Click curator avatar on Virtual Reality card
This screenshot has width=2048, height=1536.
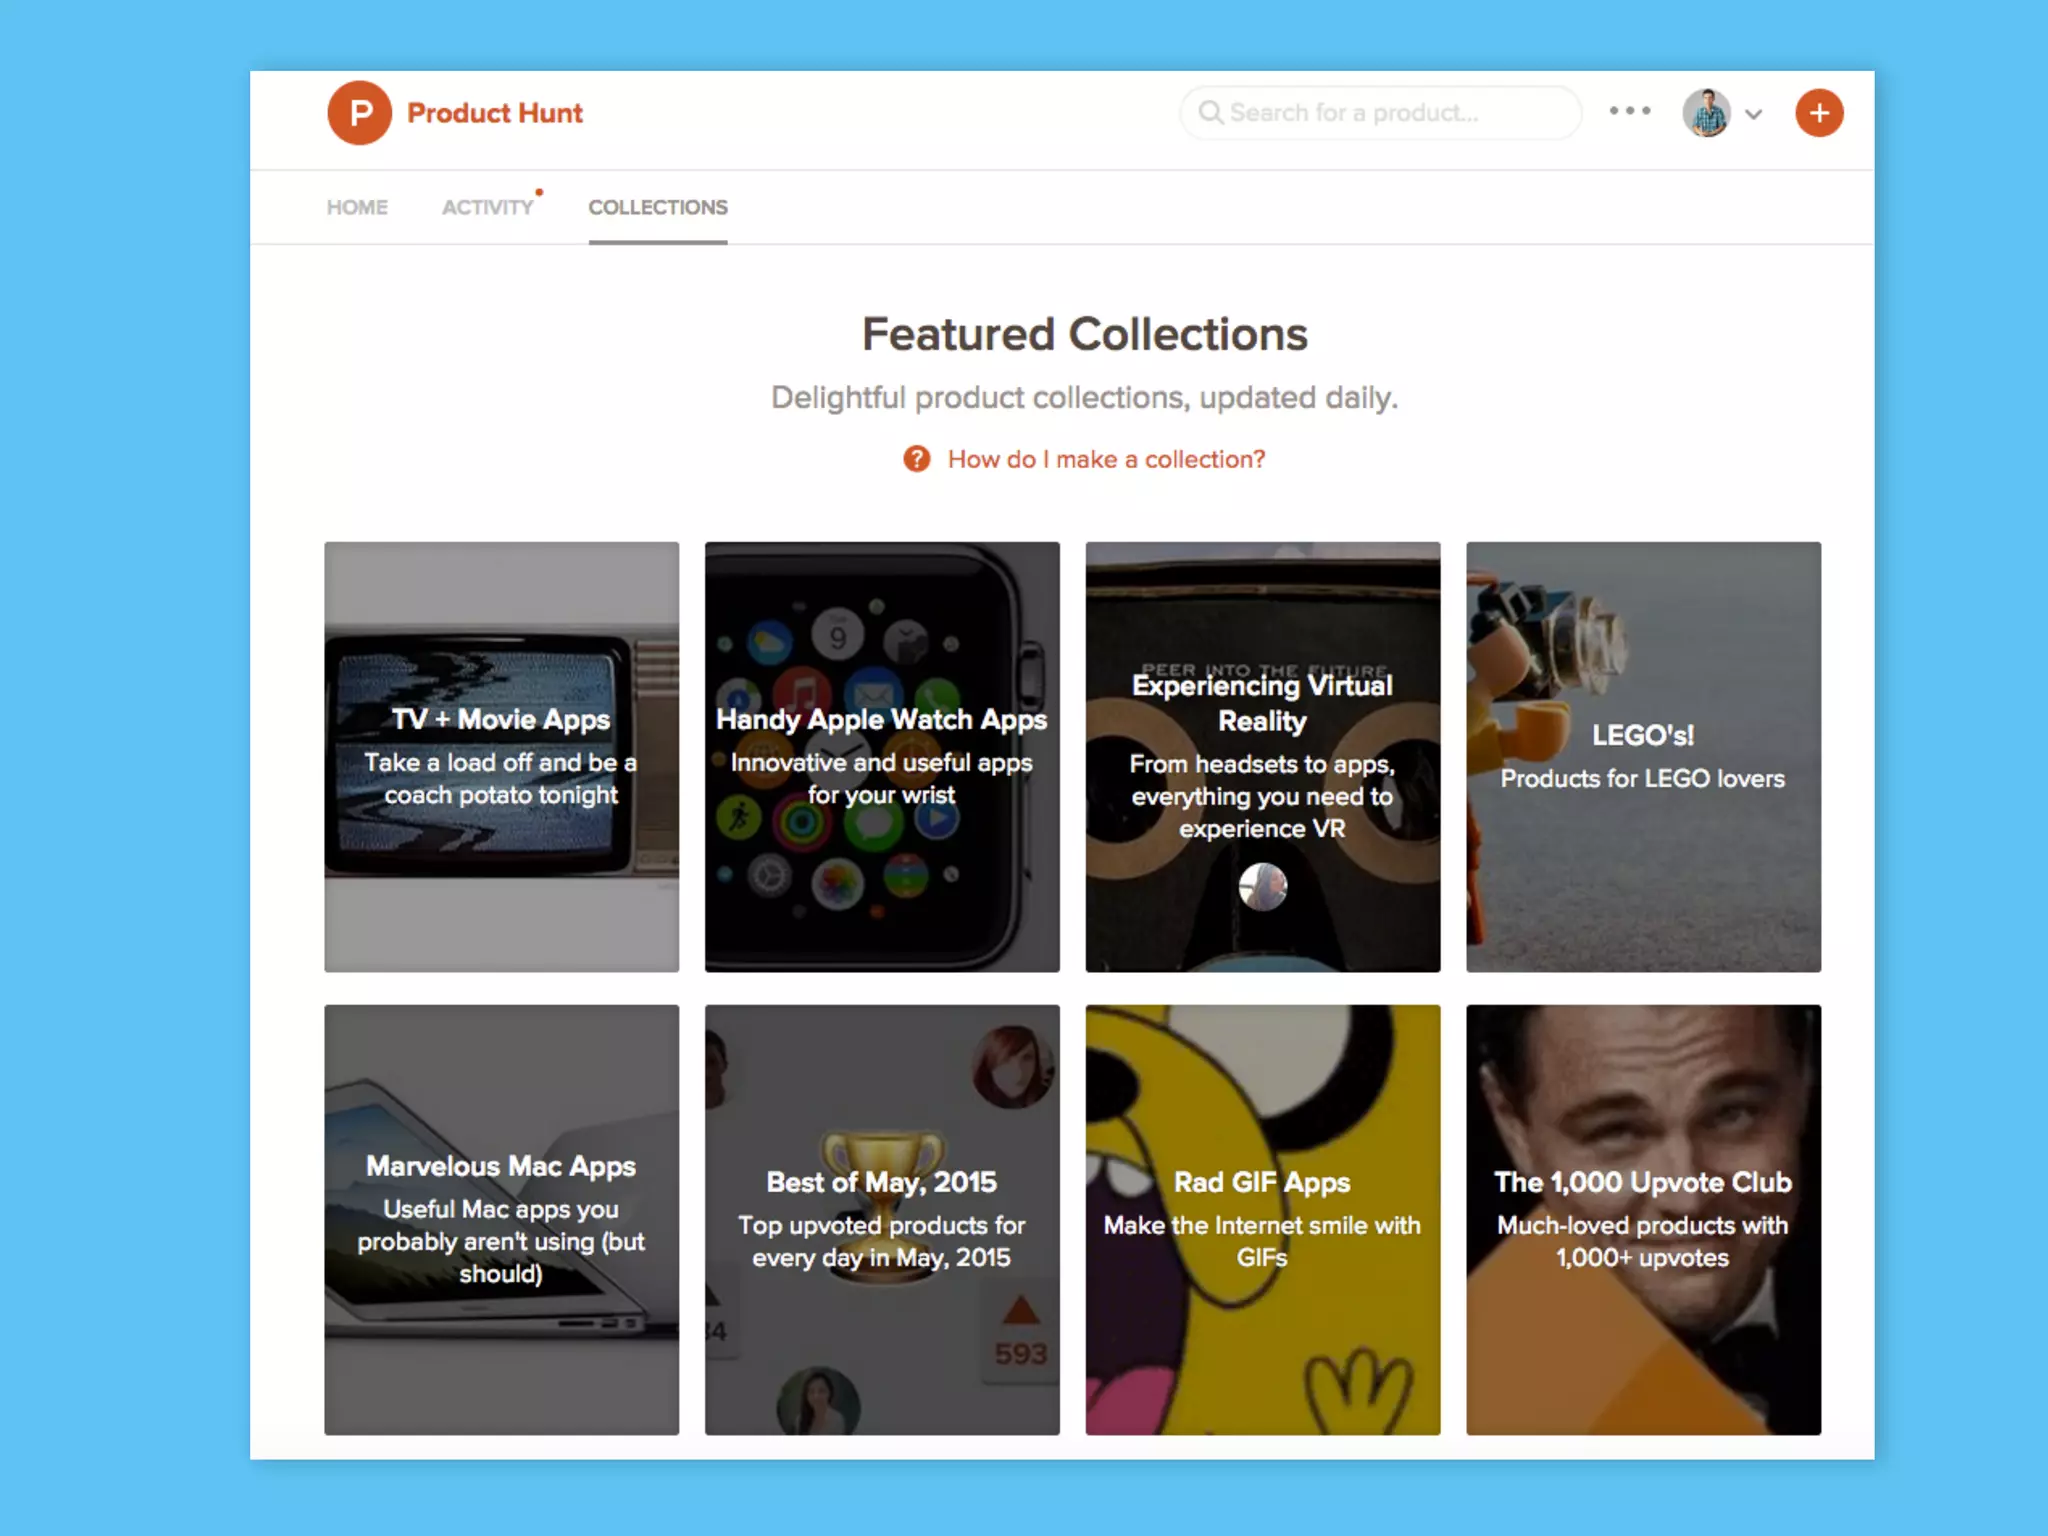pyautogui.click(x=1262, y=886)
